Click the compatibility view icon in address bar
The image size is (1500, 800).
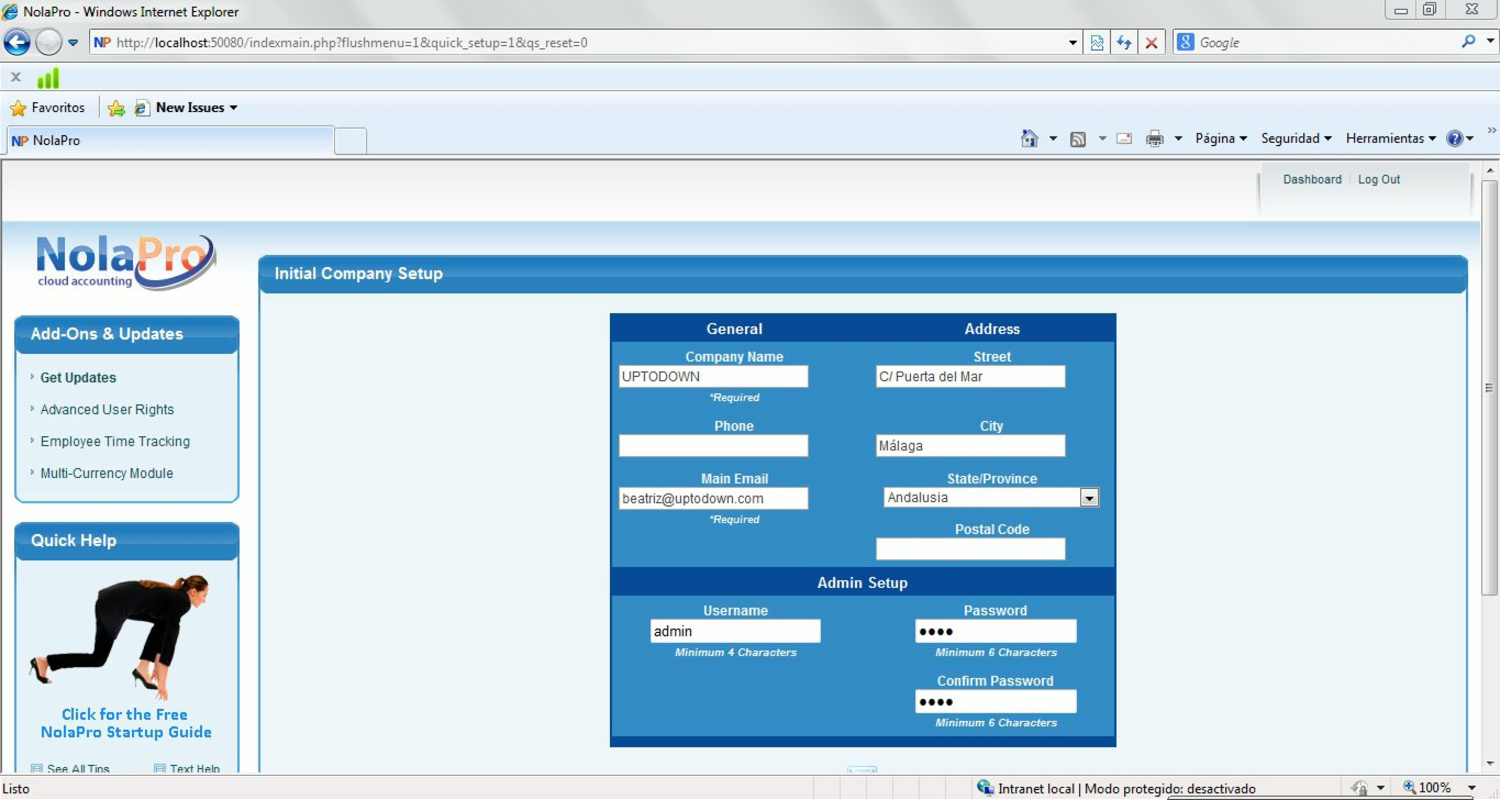[x=1097, y=42]
